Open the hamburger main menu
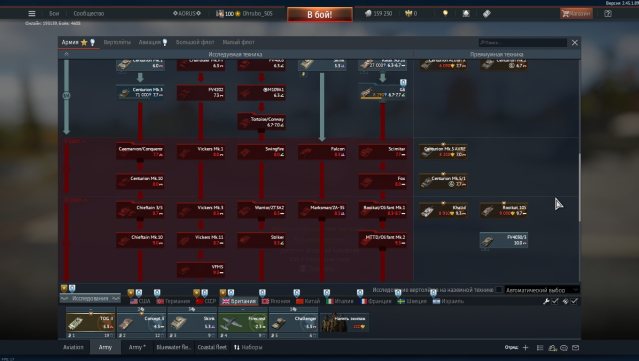Image resolution: width=639 pixels, height=361 pixels. tap(32, 13)
